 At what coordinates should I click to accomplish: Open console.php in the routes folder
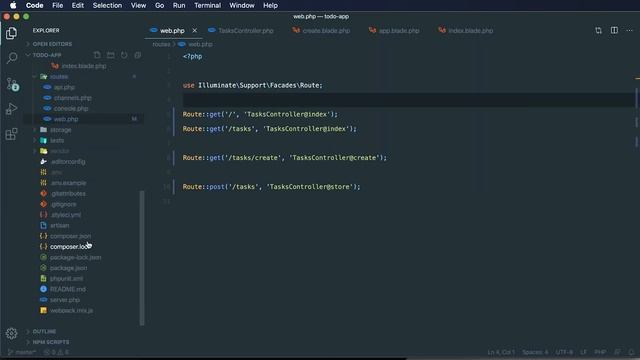point(71,108)
